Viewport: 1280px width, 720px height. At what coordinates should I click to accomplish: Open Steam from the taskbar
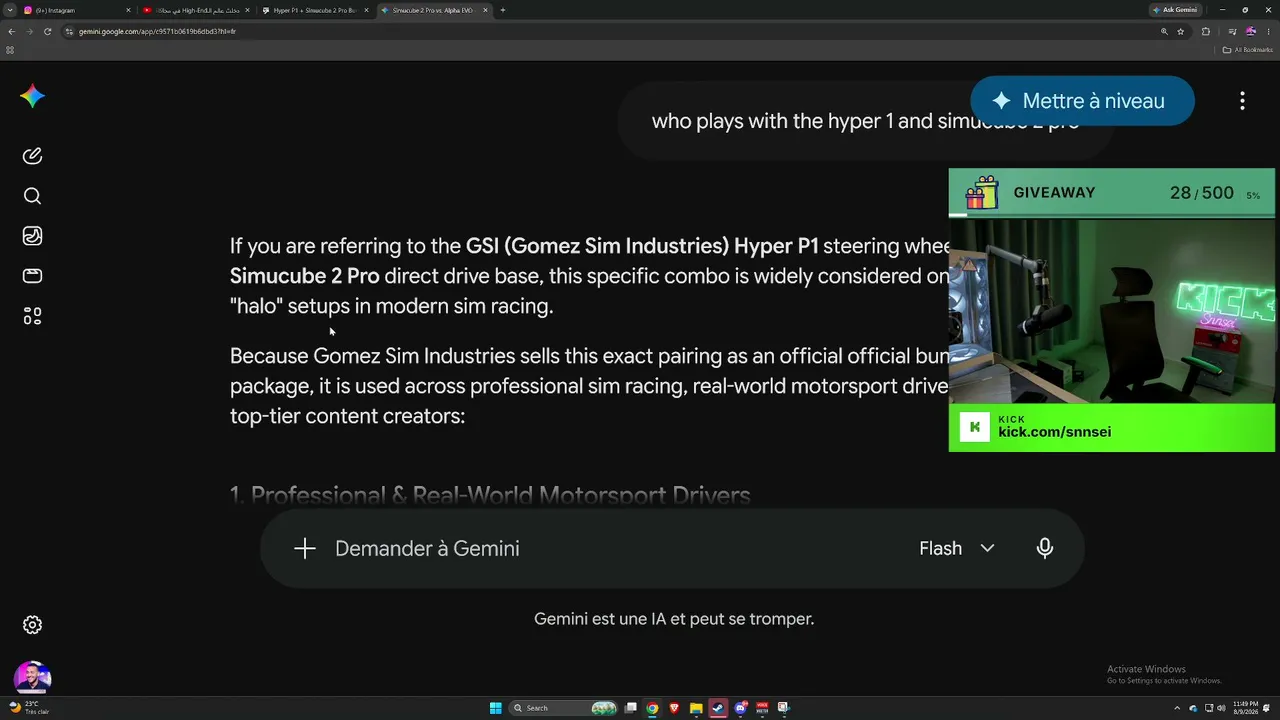pyautogui.click(x=718, y=708)
